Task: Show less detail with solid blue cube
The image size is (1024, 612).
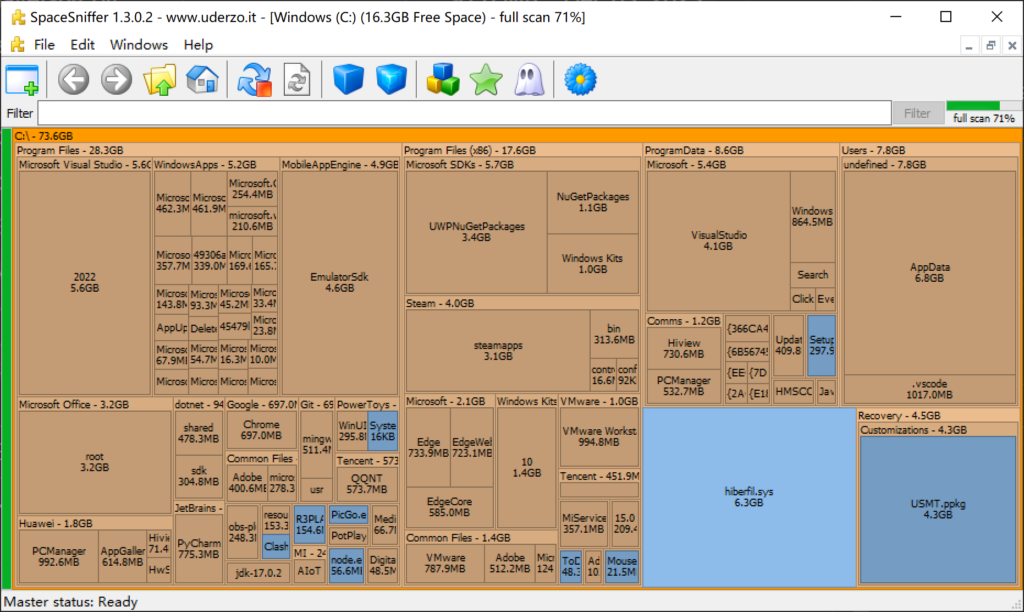Action: pyautogui.click(x=348, y=80)
